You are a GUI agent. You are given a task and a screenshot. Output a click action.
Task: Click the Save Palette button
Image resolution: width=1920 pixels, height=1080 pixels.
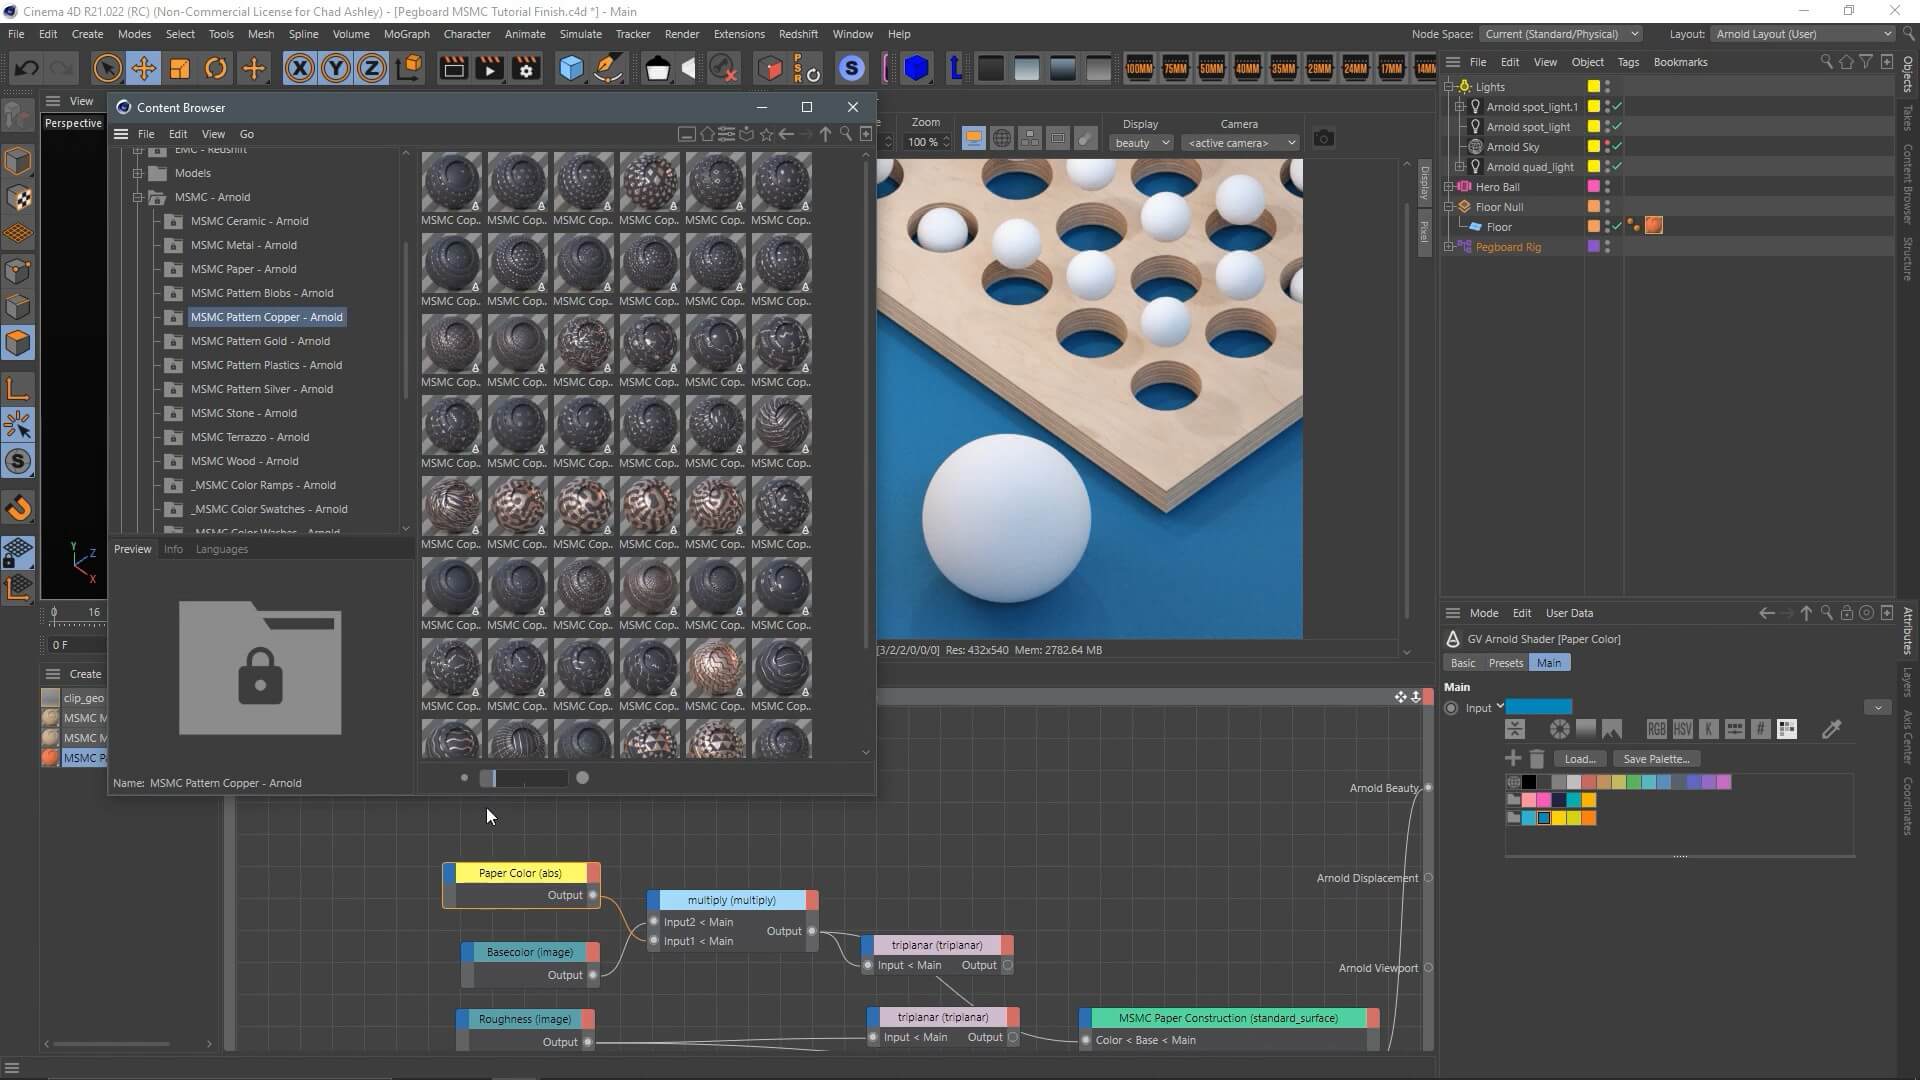tap(1655, 759)
